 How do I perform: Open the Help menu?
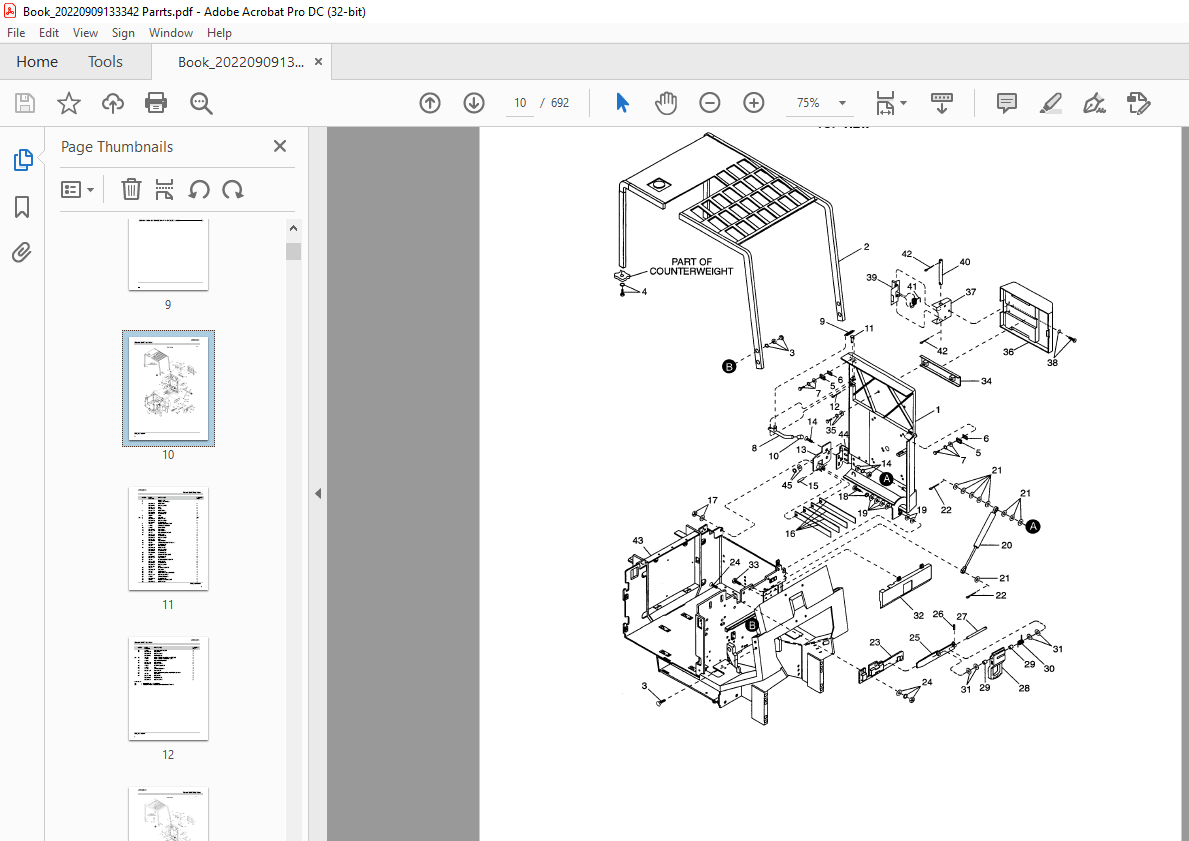tap(219, 33)
